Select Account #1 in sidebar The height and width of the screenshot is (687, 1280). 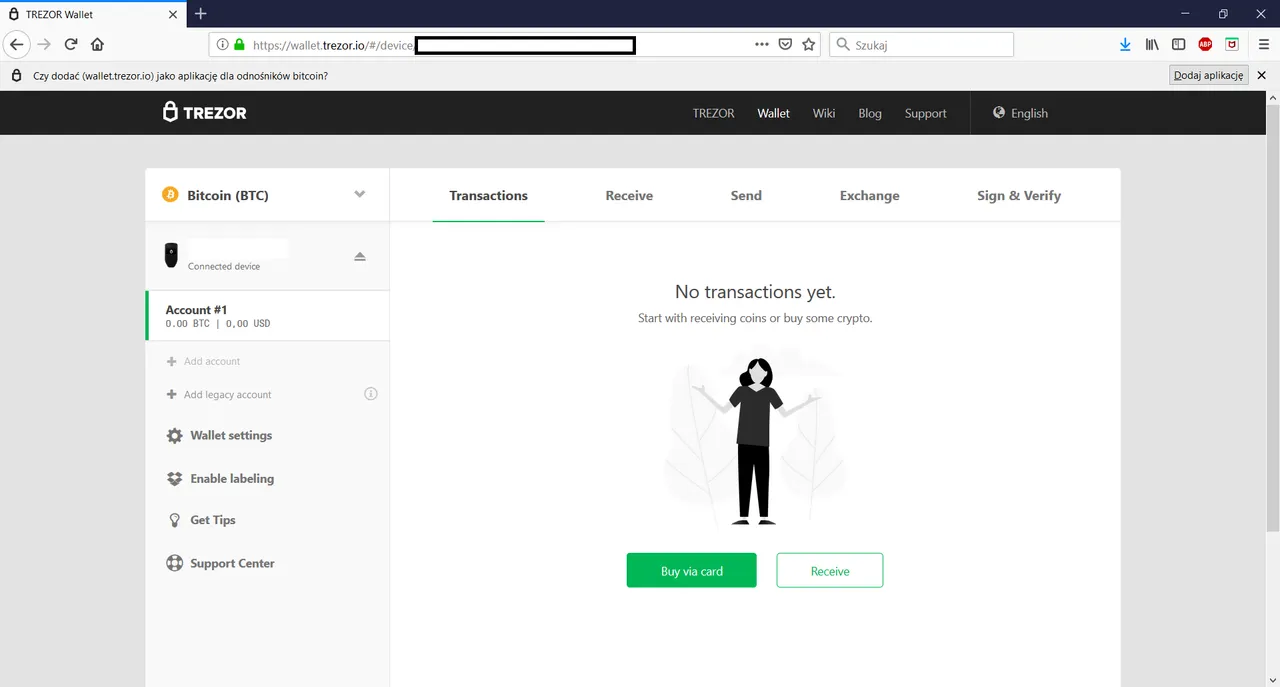[267, 316]
